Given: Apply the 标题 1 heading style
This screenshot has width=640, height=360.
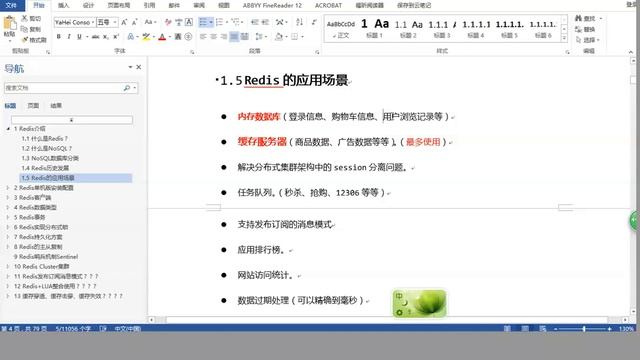Looking at the screenshot, I should click(x=374, y=29).
